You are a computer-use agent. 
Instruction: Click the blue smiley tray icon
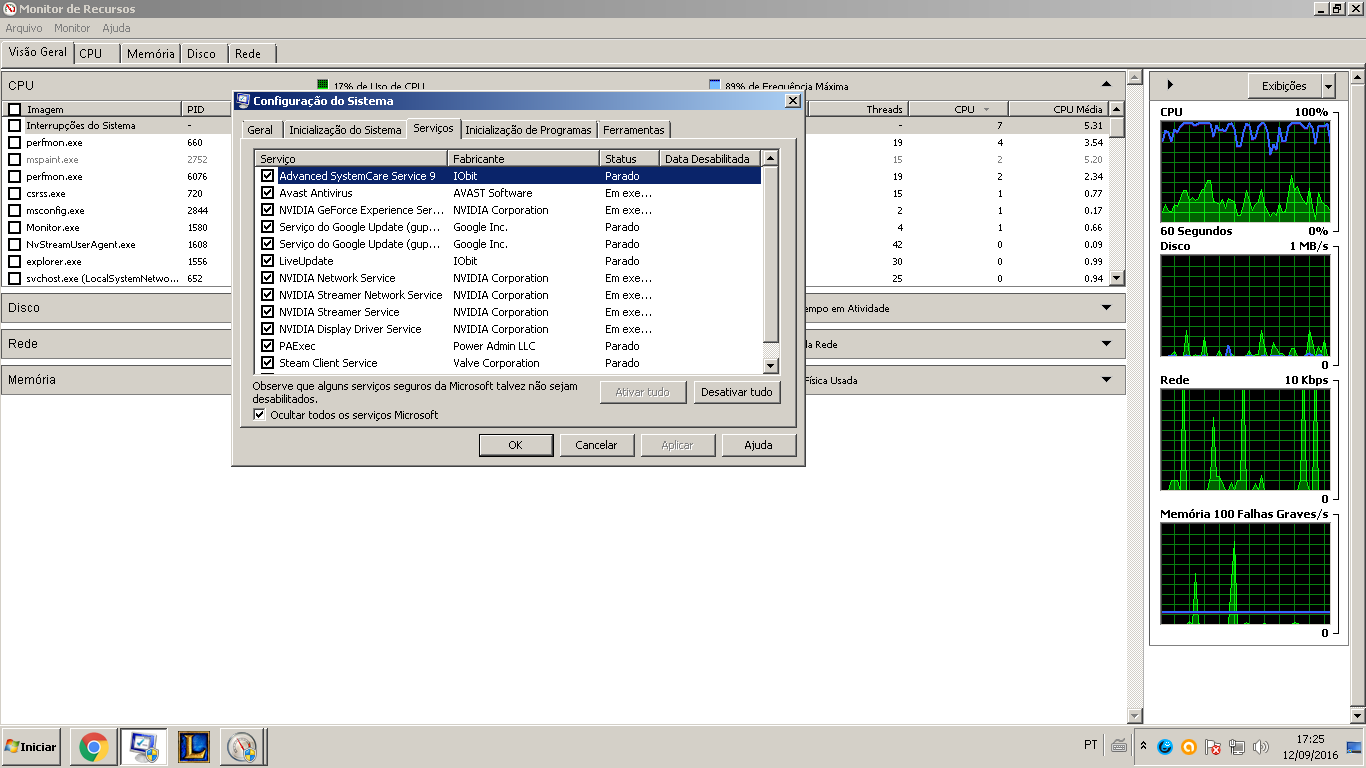pos(1165,746)
